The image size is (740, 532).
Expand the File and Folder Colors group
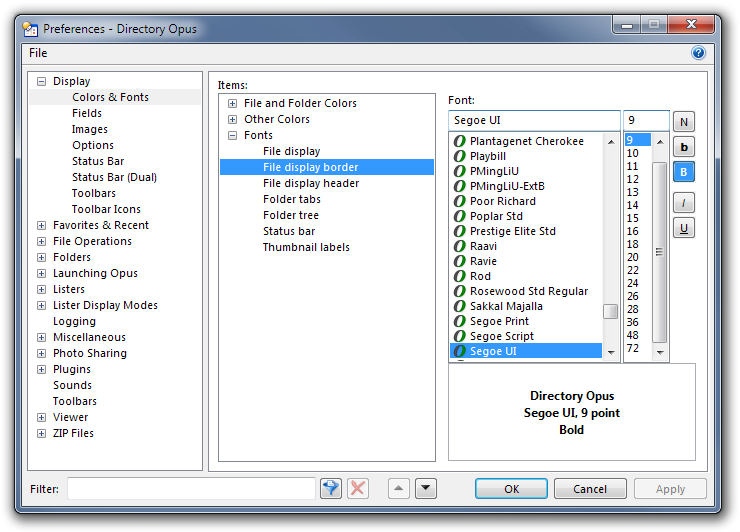point(233,103)
